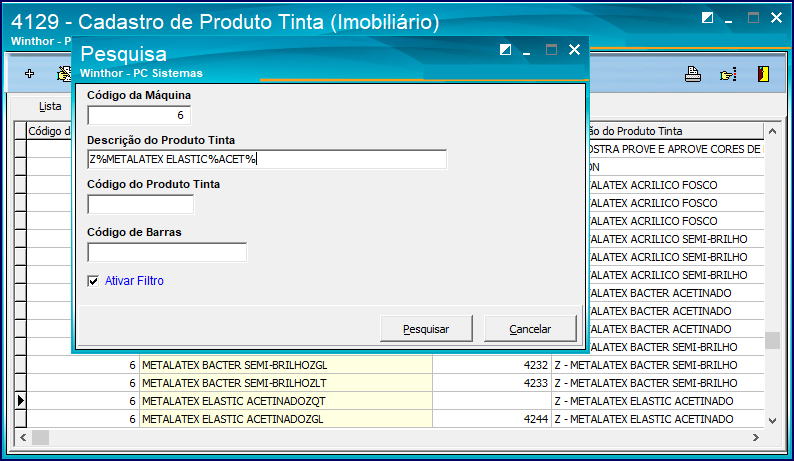Close the 4129 Cadastro de Produto window
This screenshot has width=794, height=461.
click(776, 18)
